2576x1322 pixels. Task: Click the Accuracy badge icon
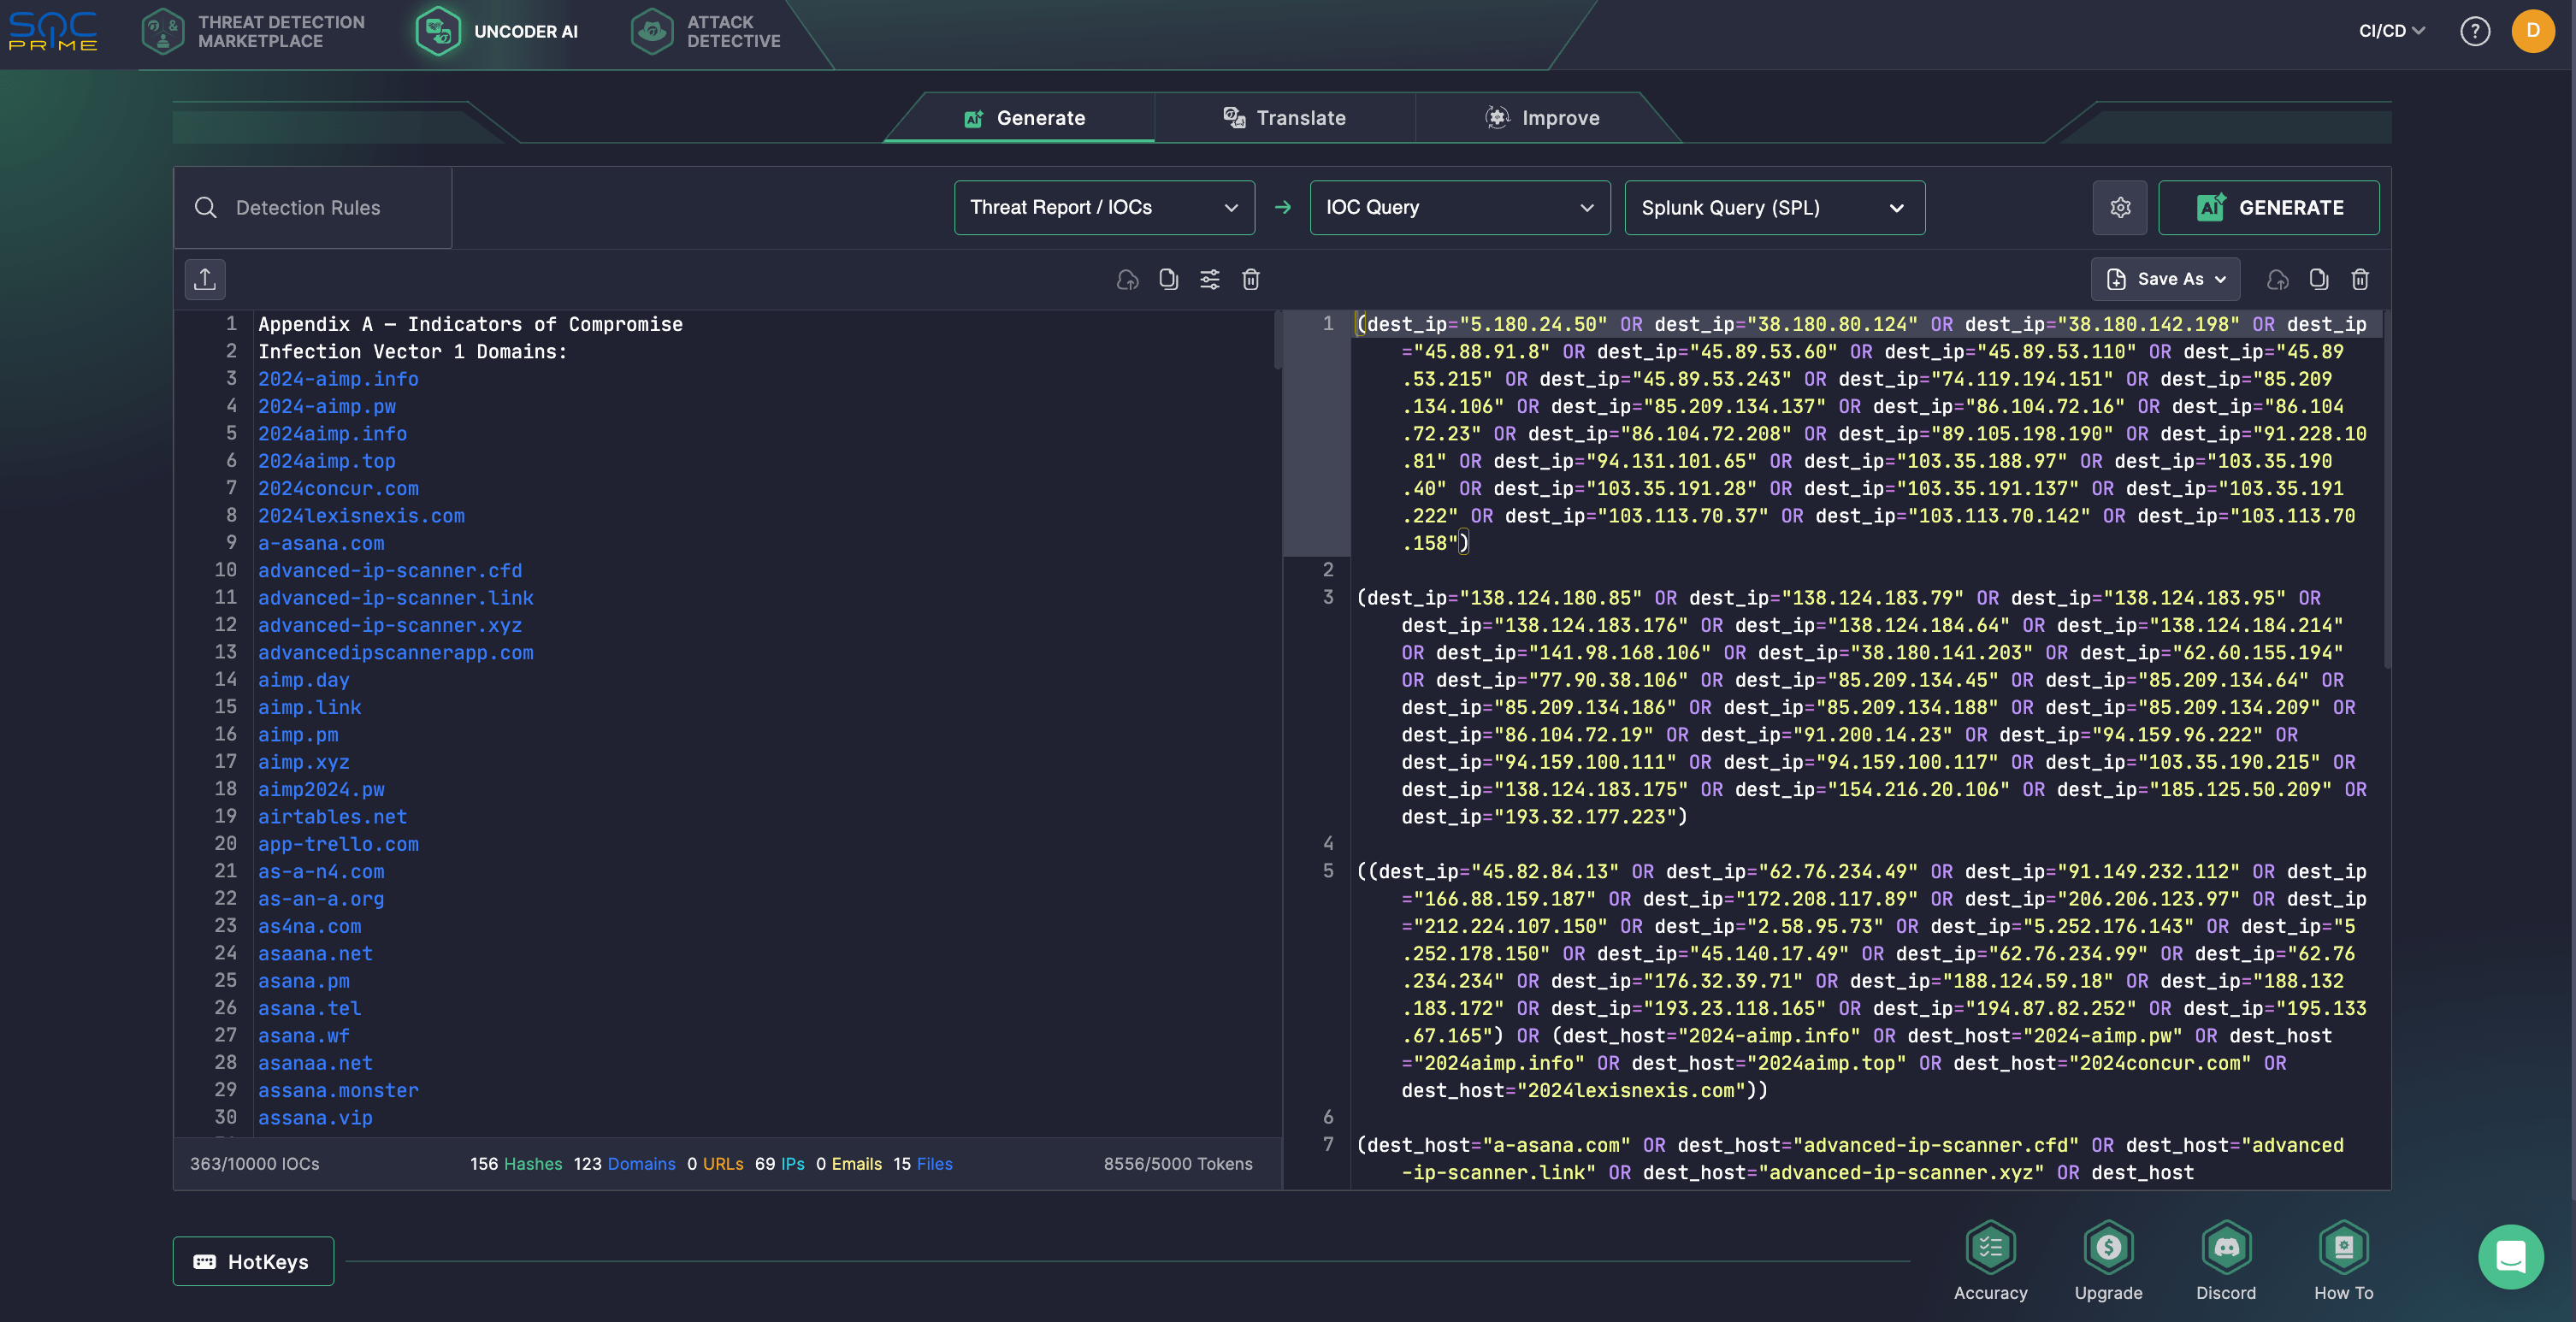click(x=1990, y=1247)
